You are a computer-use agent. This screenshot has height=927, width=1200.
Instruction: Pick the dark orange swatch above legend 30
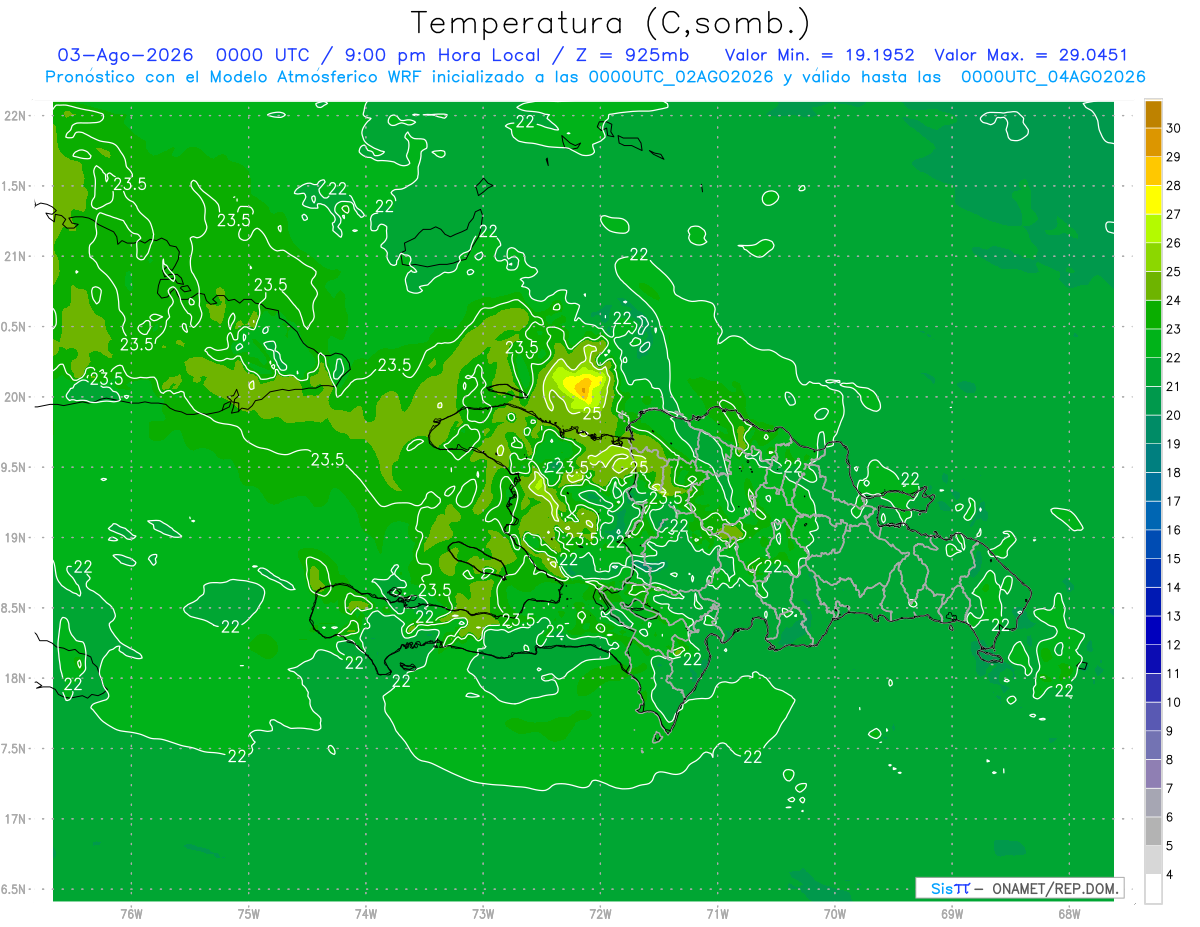tap(1153, 114)
